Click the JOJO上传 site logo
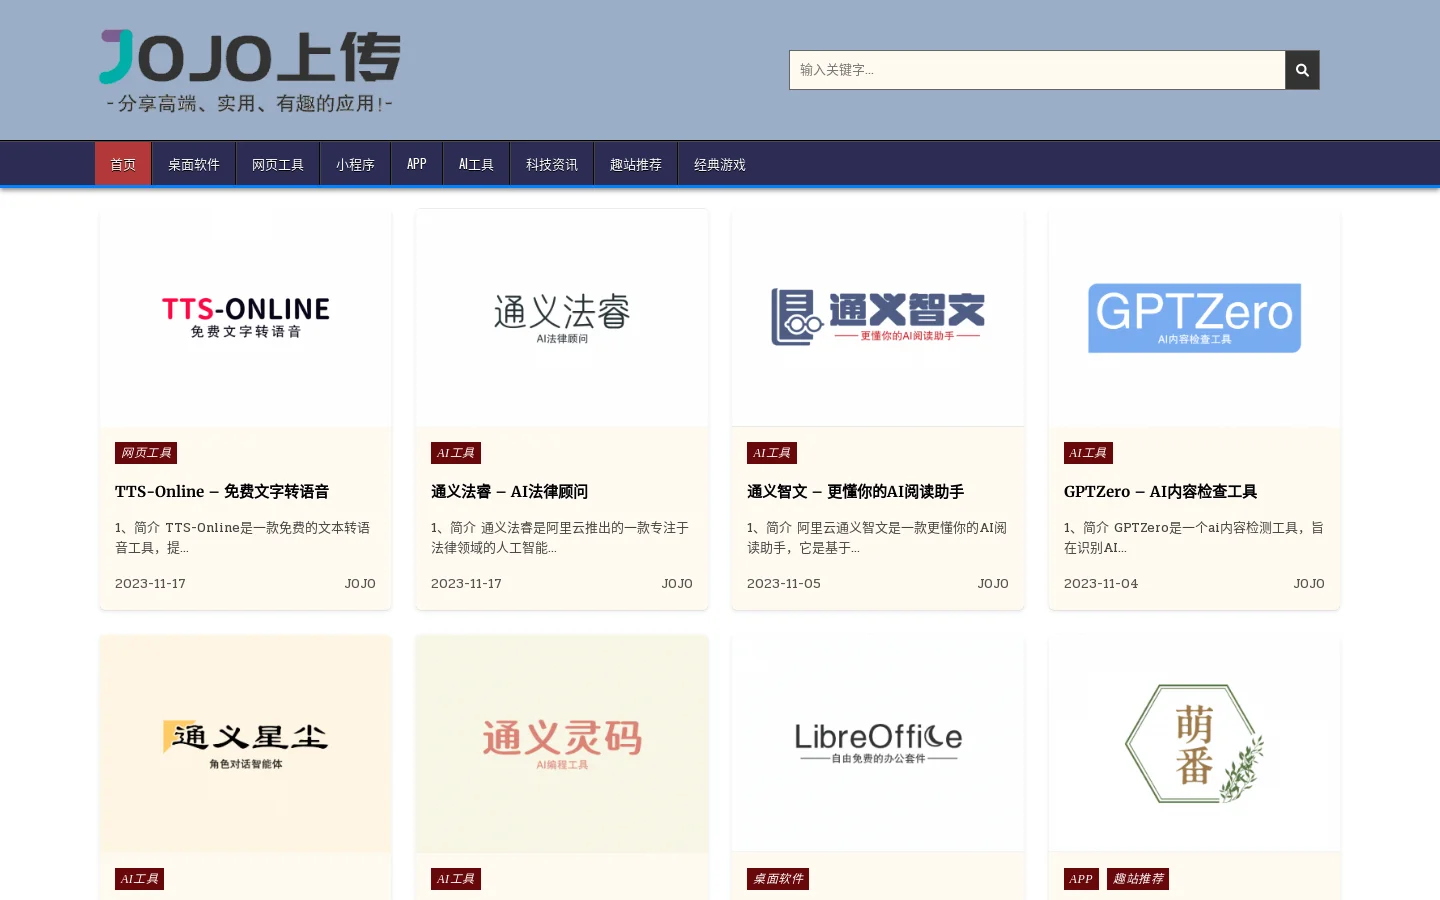This screenshot has height=900, width=1440. click(250, 70)
